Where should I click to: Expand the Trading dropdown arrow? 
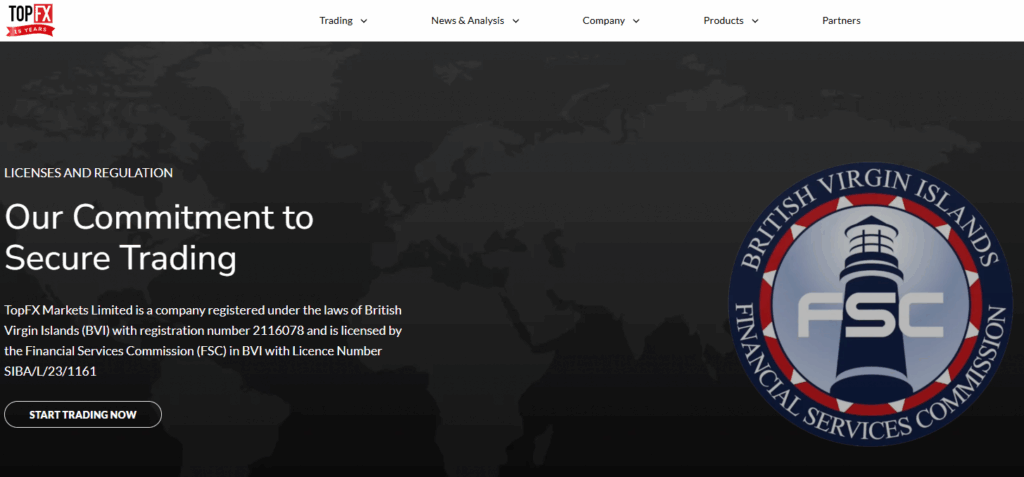point(363,21)
